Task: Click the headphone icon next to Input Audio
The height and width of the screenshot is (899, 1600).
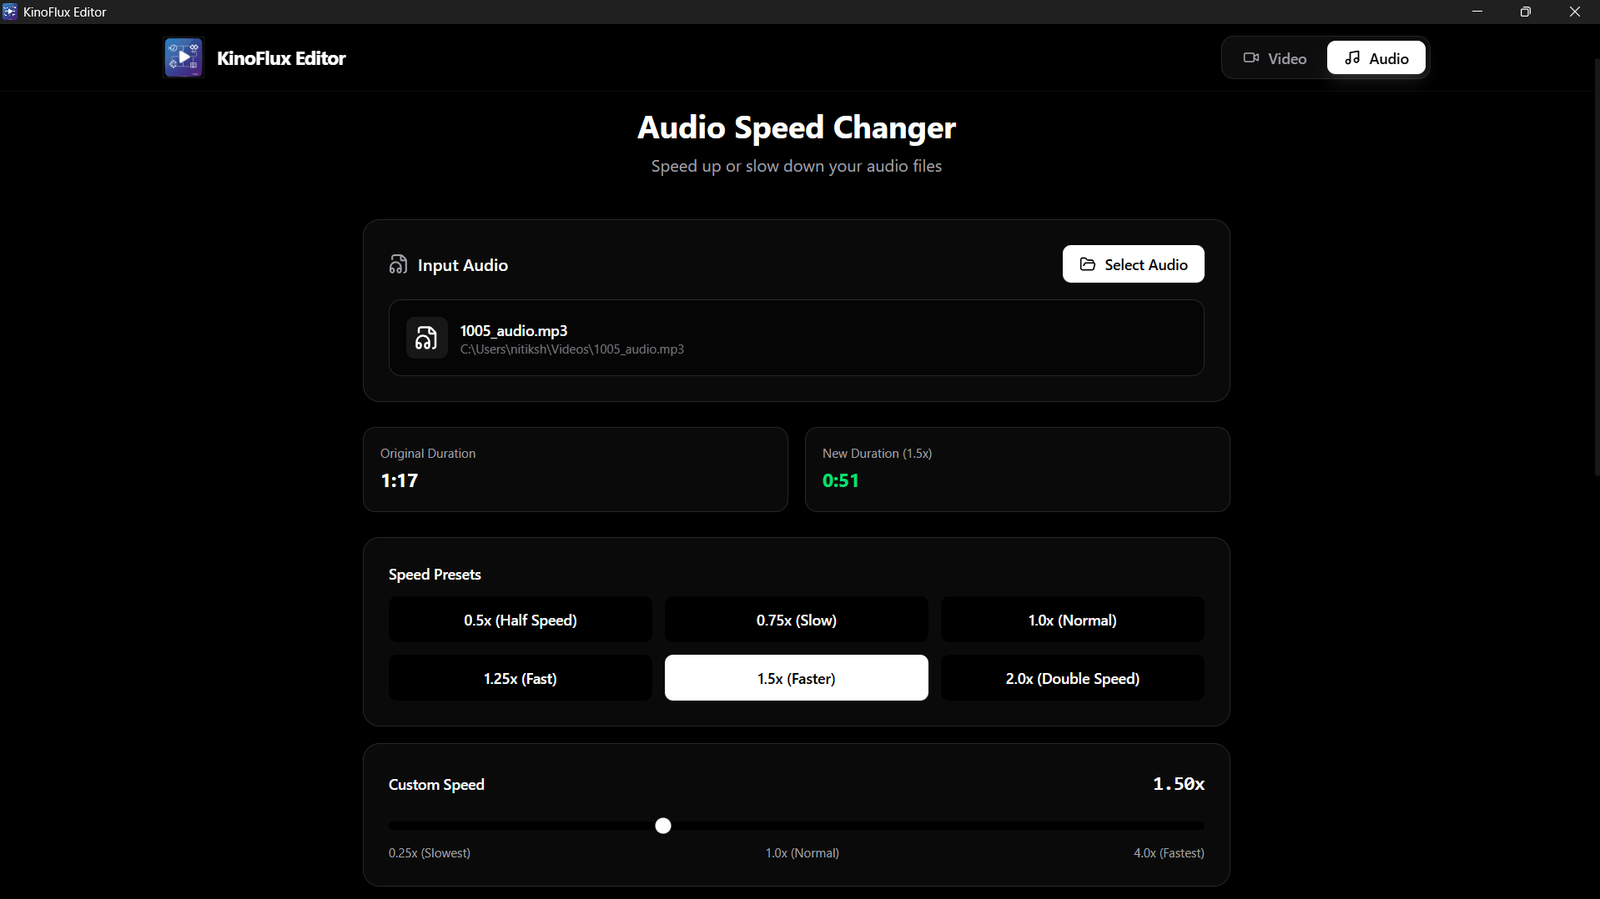Action: tap(398, 265)
